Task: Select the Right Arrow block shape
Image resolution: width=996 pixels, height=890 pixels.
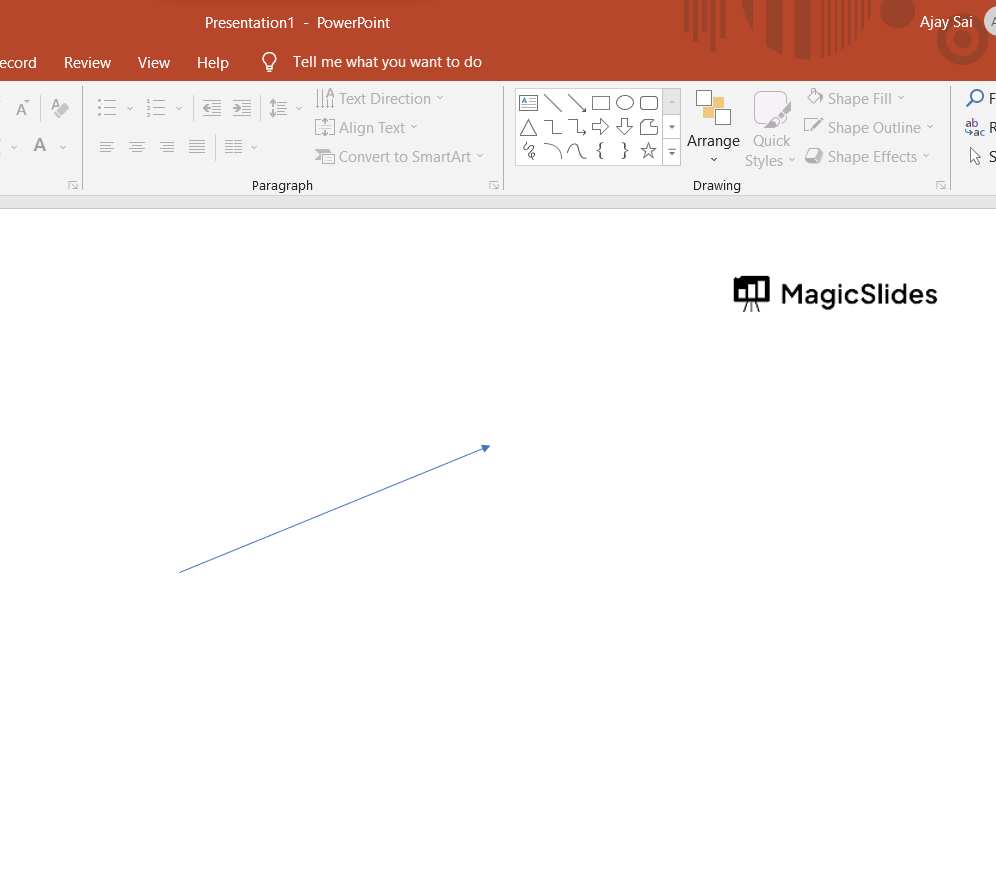Action: (x=601, y=127)
